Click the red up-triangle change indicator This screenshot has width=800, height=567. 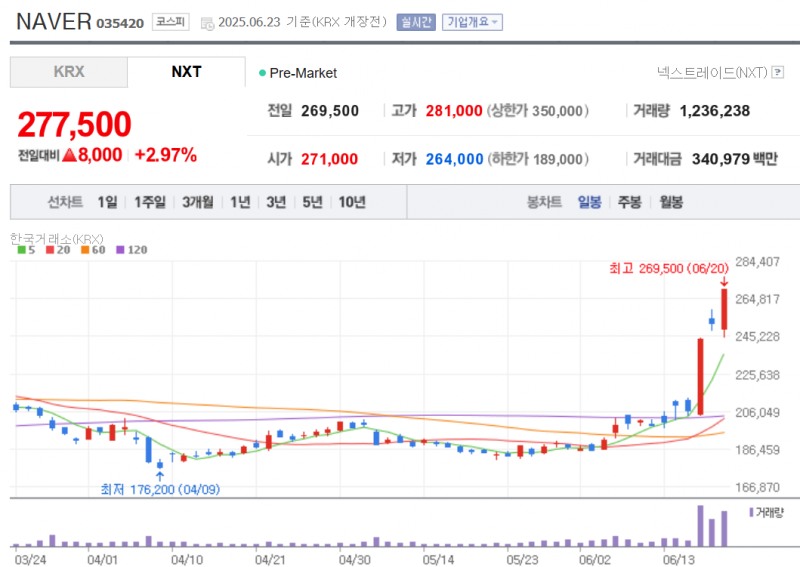pyautogui.click(x=69, y=155)
